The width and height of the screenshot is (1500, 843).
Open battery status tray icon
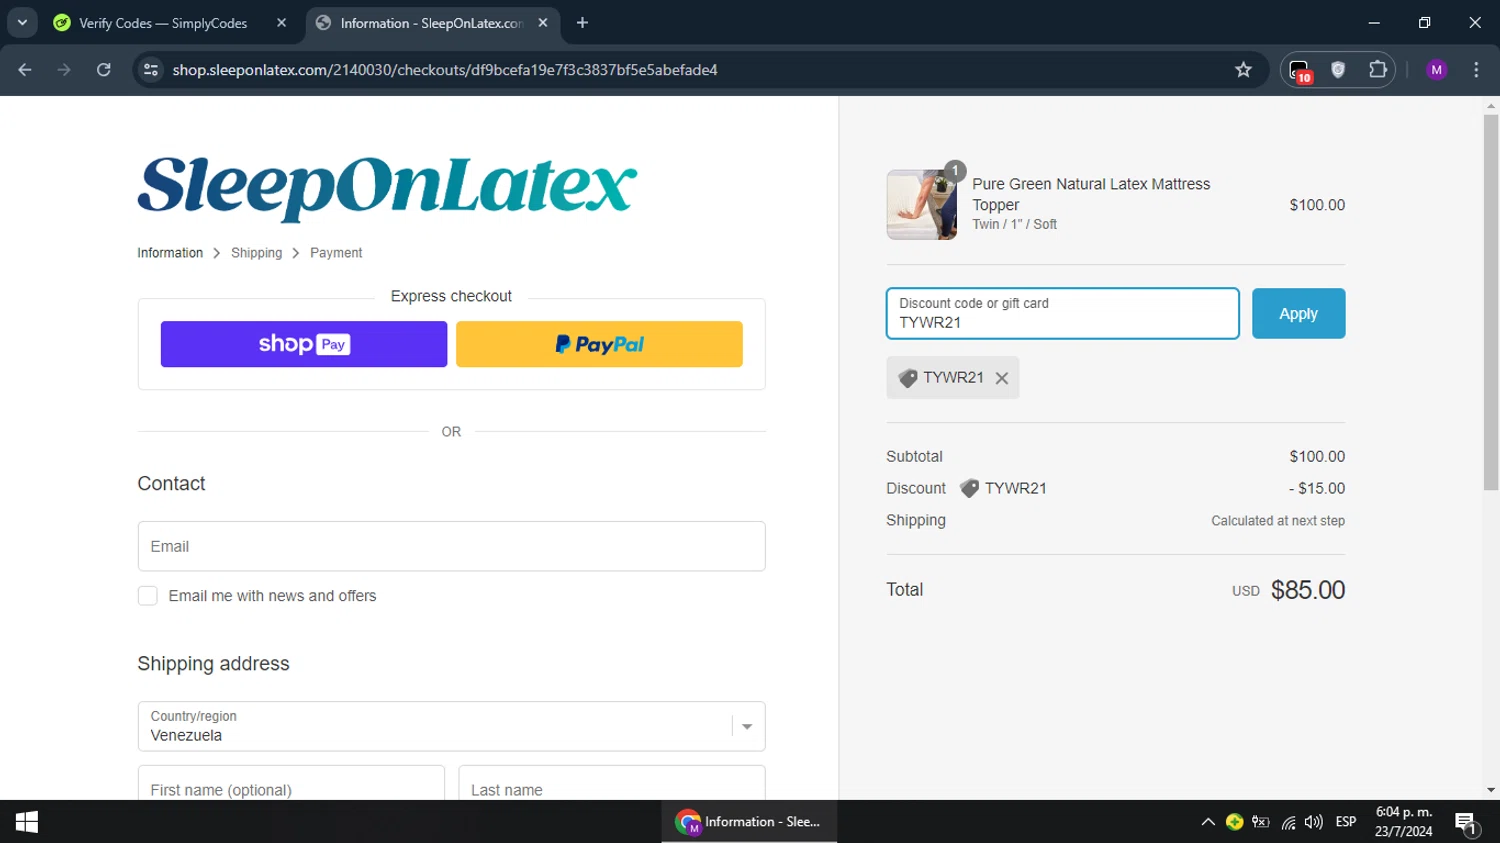coord(1261,822)
